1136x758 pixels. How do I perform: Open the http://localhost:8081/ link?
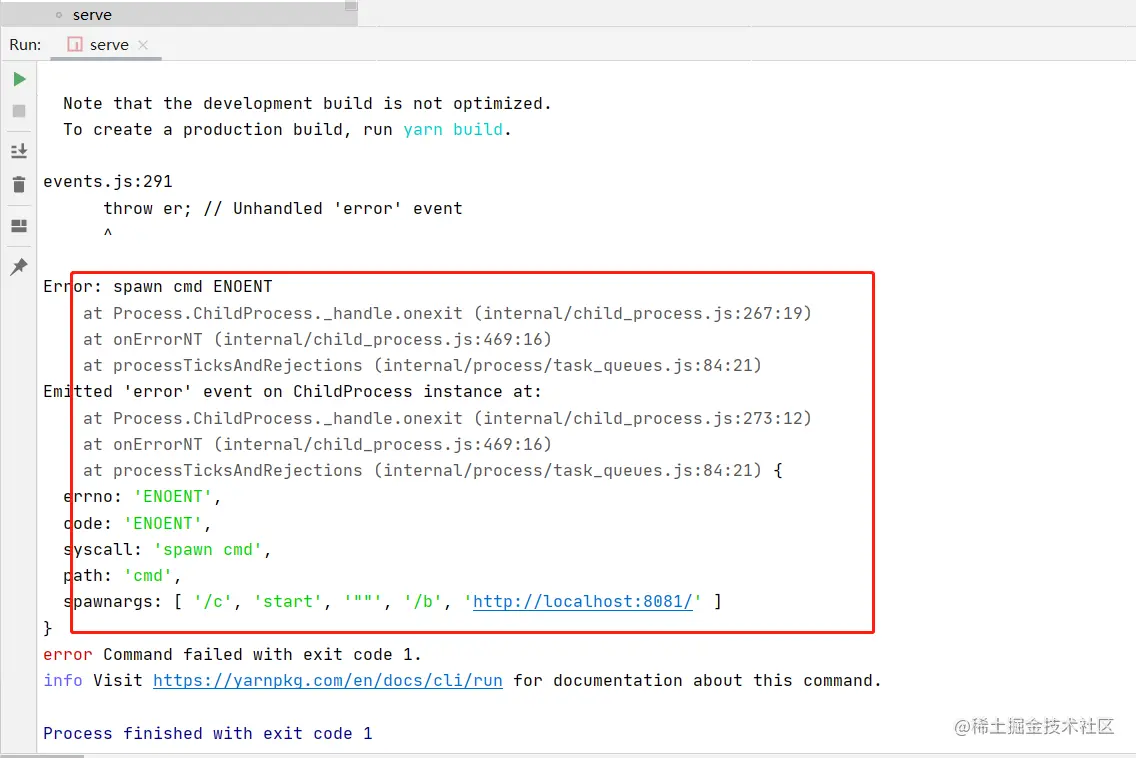[x=582, y=601]
